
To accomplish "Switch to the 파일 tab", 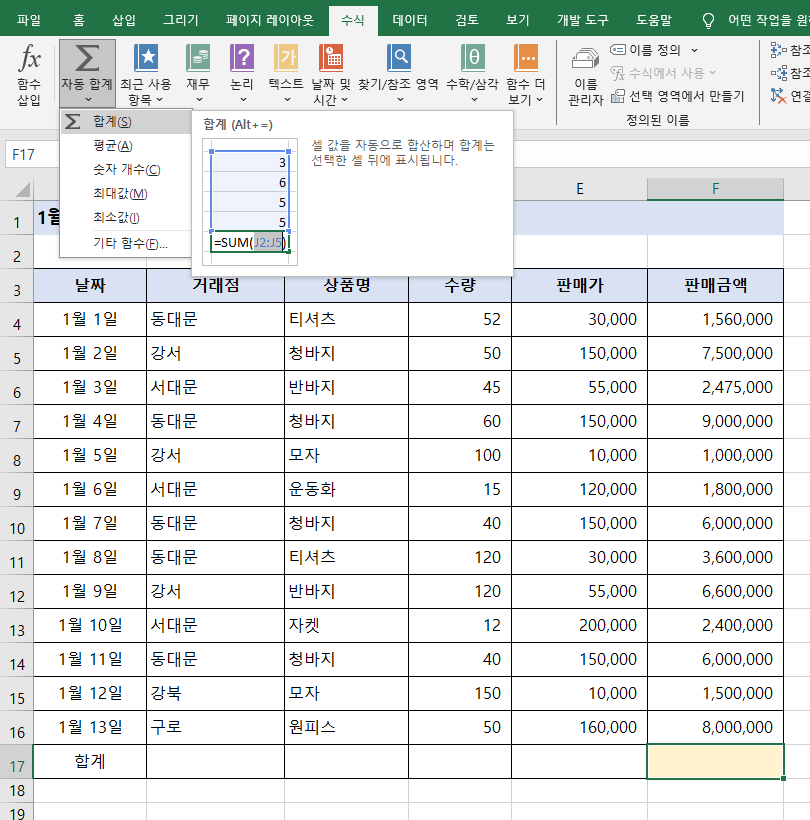I will tap(29, 20).
